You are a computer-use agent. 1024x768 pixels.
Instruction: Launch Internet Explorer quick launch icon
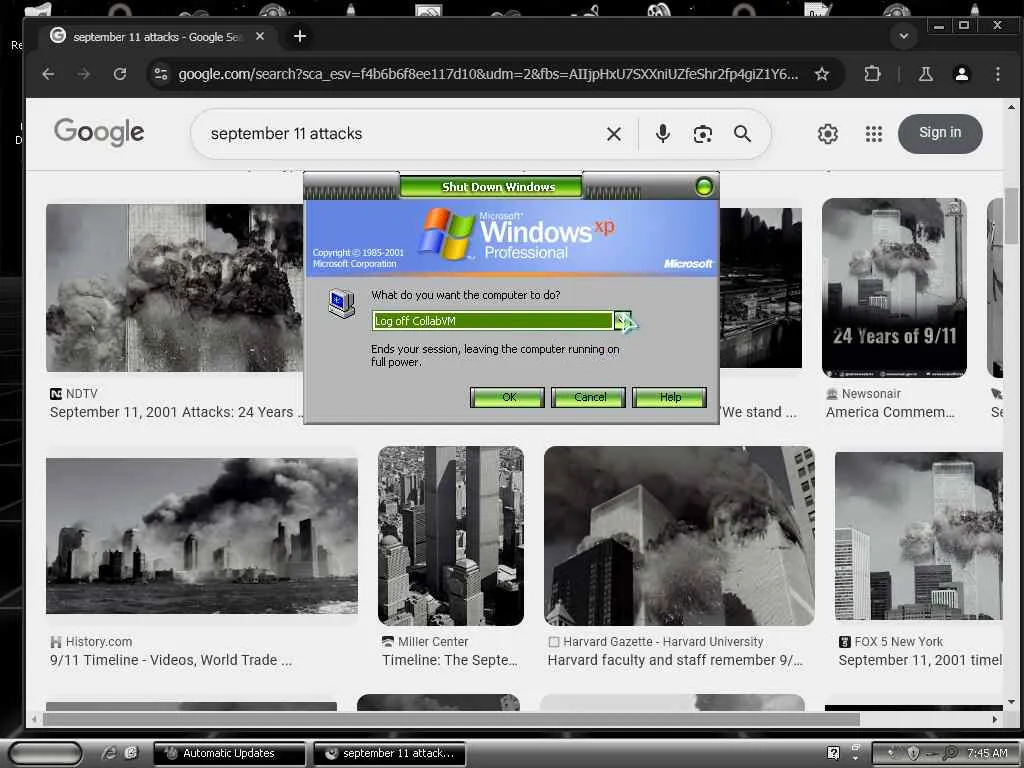[109, 753]
